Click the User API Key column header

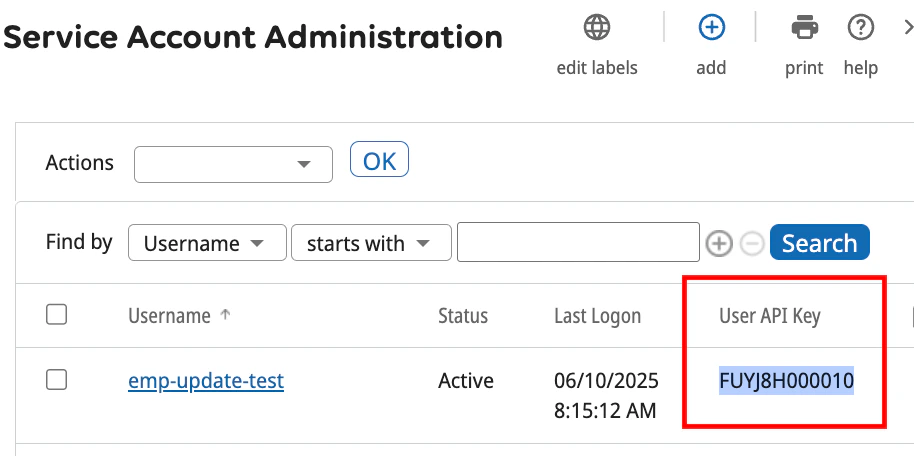[769, 316]
